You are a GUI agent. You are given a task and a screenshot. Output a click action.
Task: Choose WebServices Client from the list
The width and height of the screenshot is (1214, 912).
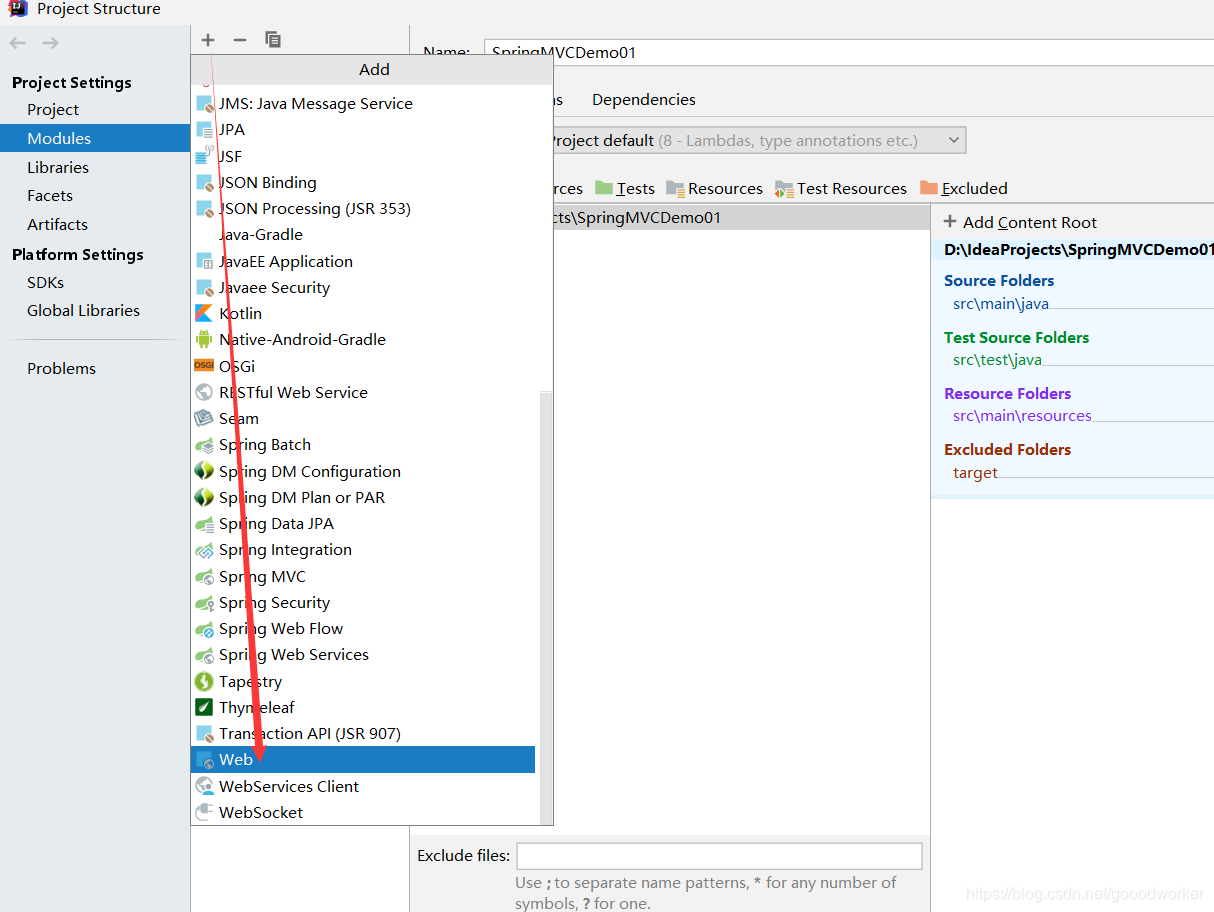coord(365,786)
